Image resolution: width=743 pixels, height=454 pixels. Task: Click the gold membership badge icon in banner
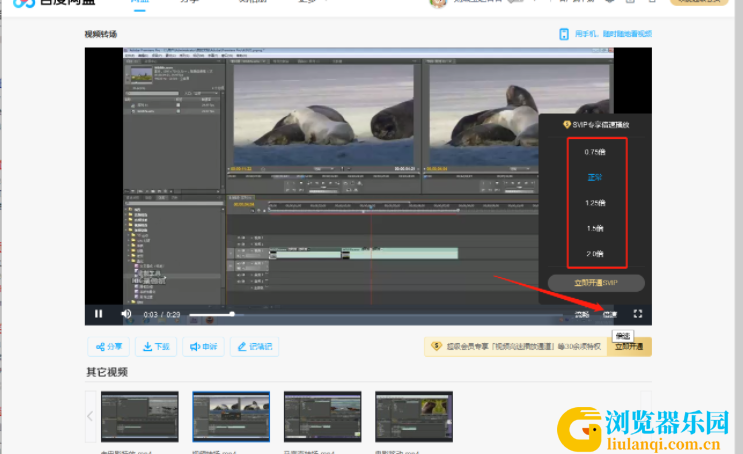pos(436,346)
